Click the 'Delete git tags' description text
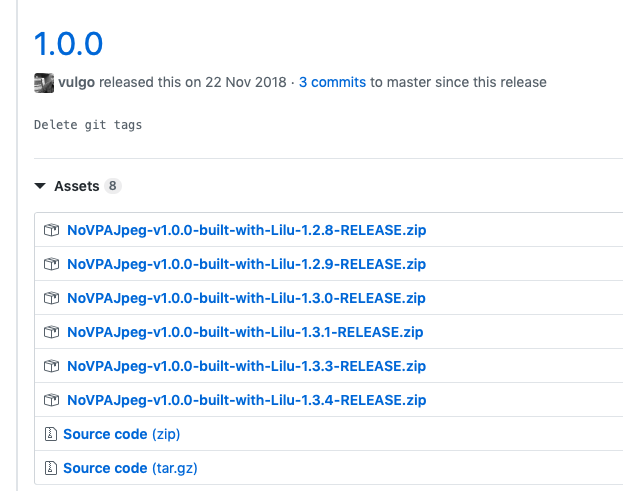Screen dimensions: 623x491 (x=88, y=125)
